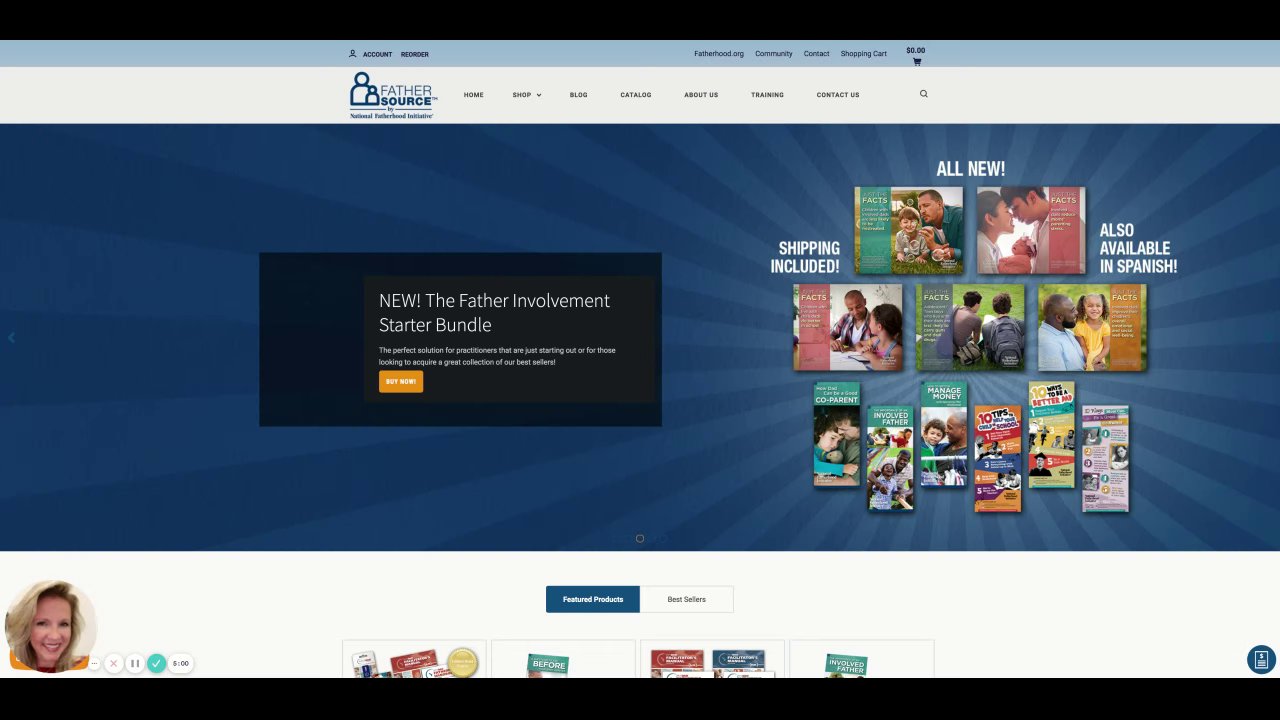Open the Shopping Cart link
Image resolution: width=1280 pixels, height=720 pixels.
[x=864, y=54]
